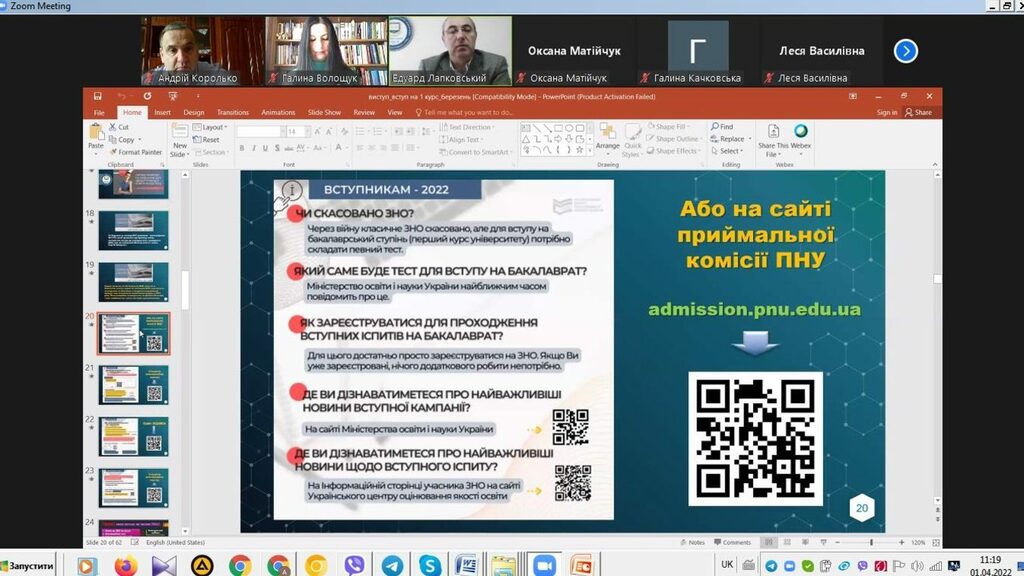Toggle italic formatting in Font group
1024x576 pixels.
click(254, 148)
